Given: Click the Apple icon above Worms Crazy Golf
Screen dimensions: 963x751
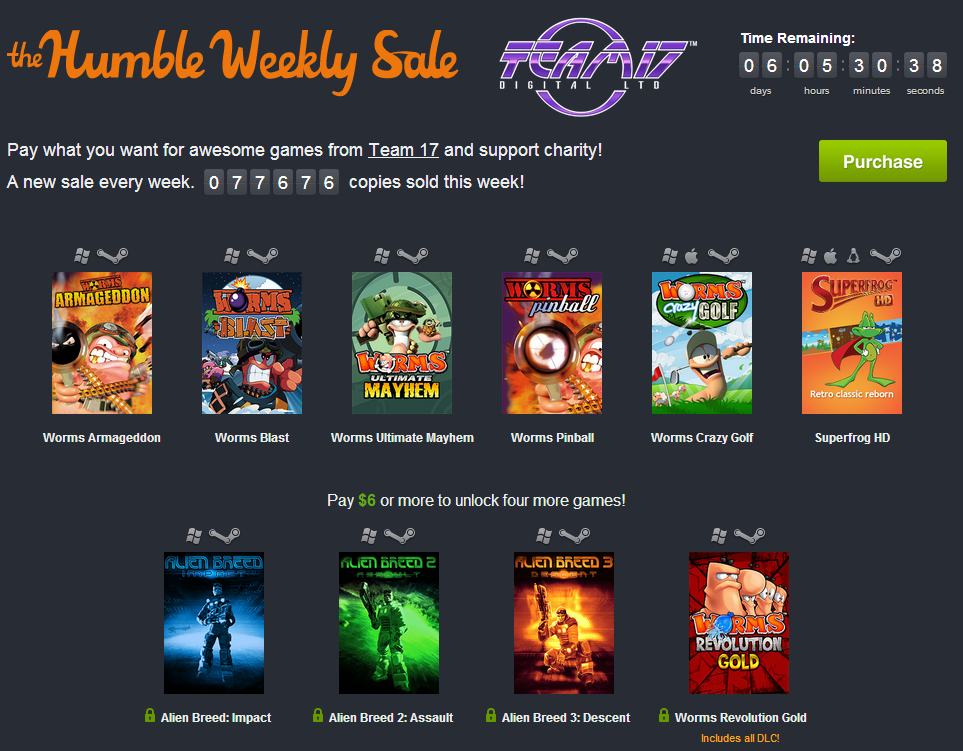Looking at the screenshot, I should pyautogui.click(x=692, y=255).
